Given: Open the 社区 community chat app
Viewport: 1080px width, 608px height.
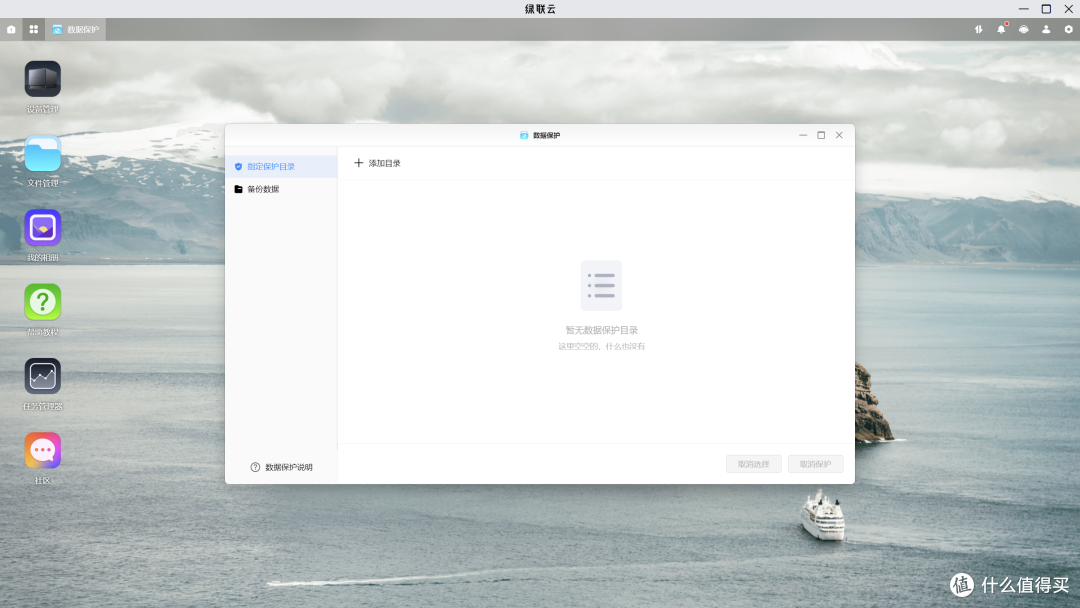Looking at the screenshot, I should tap(43, 451).
